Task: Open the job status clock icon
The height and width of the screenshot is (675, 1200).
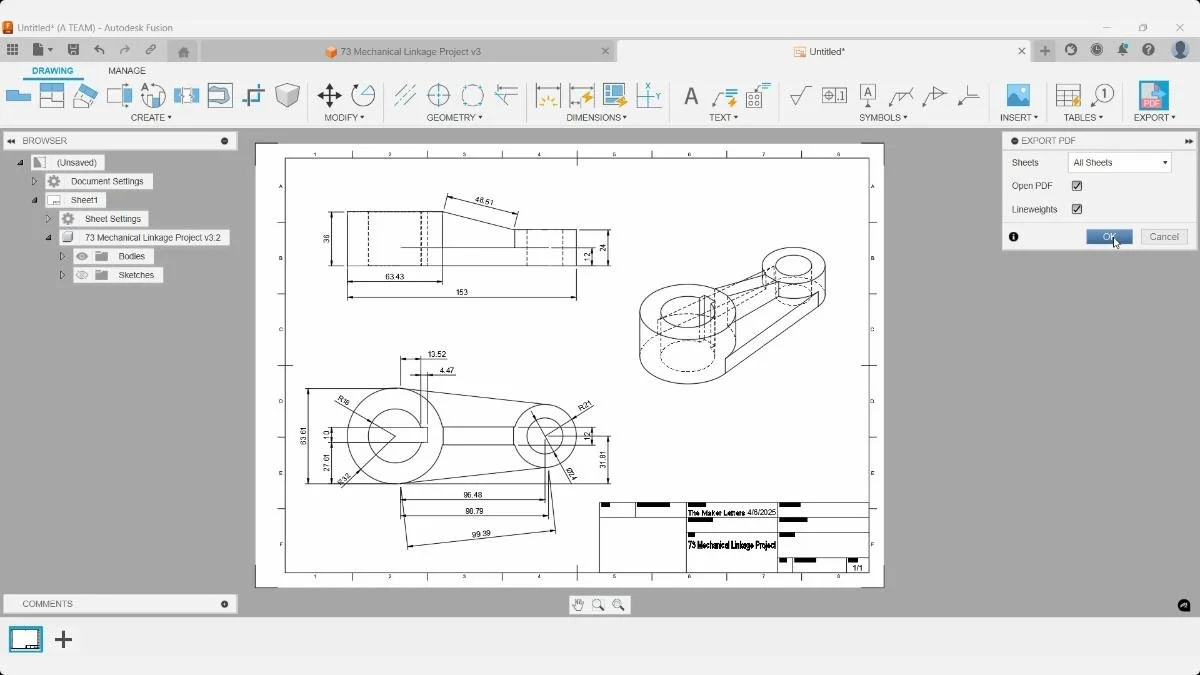Action: coord(1097,50)
